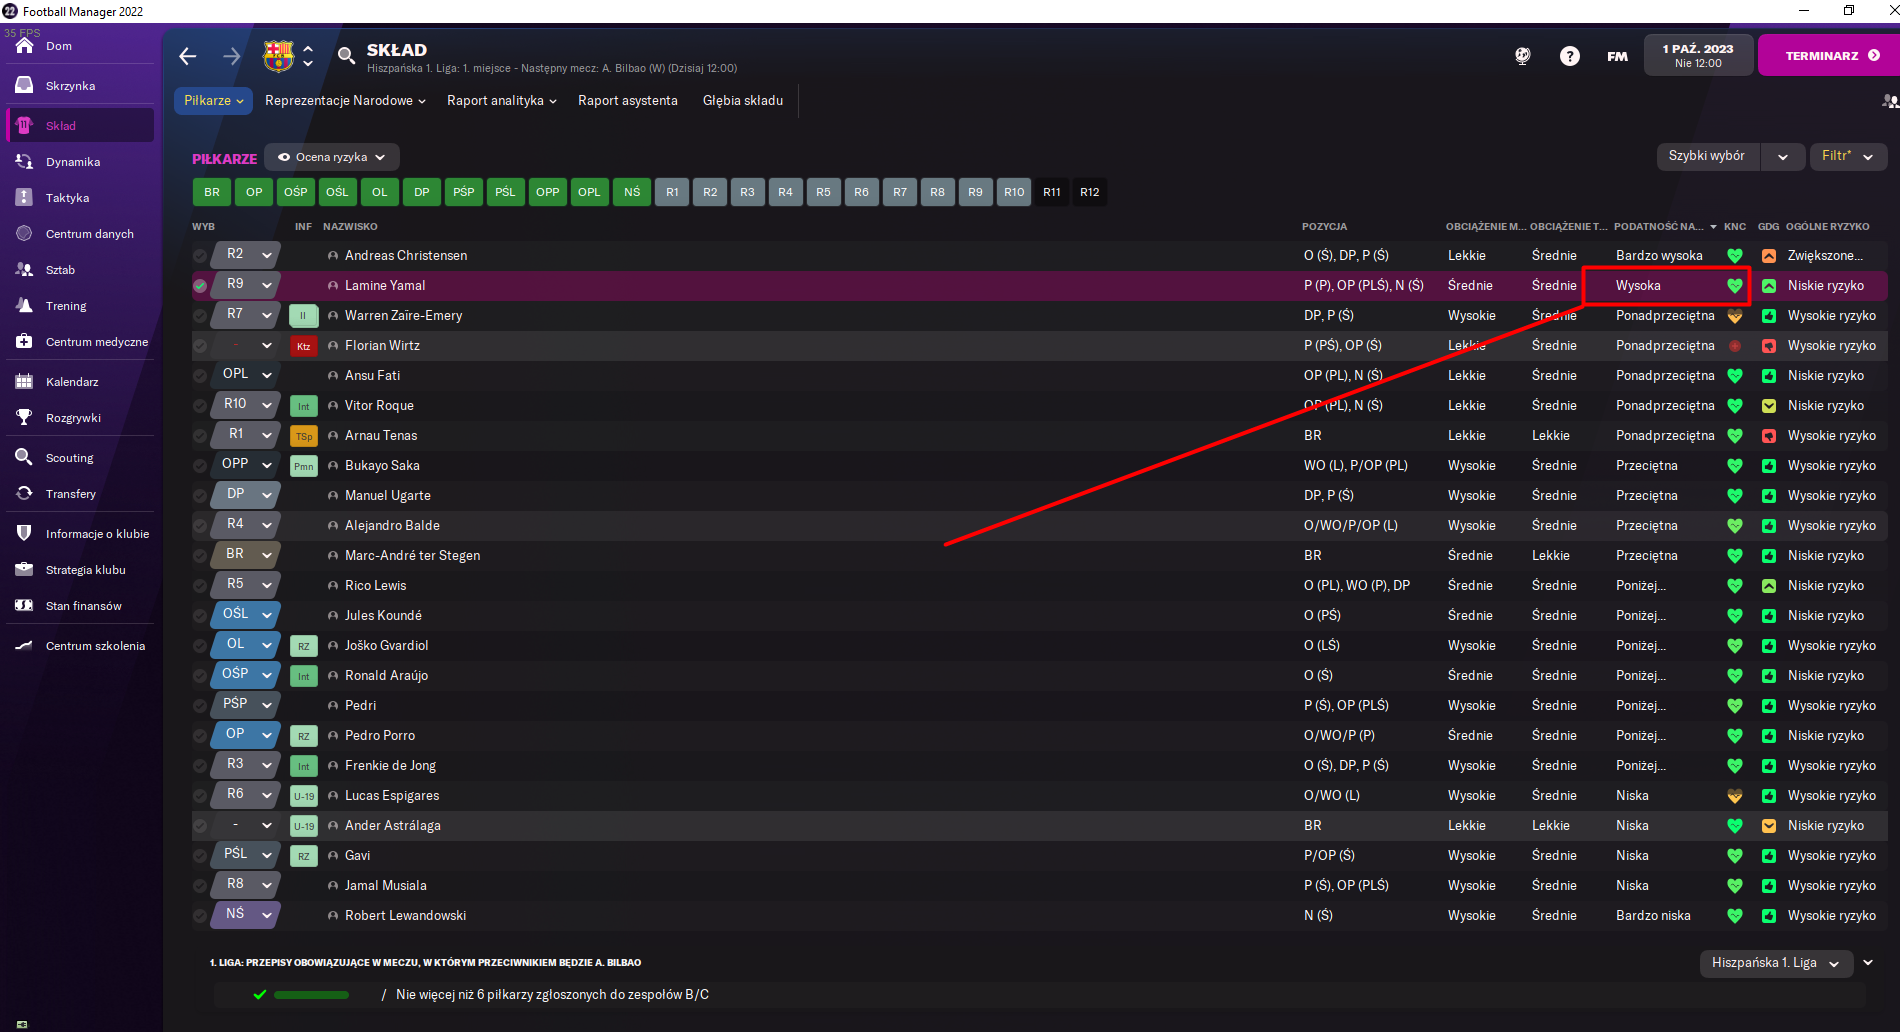Open player Florian Wirtz profile link
The height and width of the screenshot is (1032, 1900).
pyautogui.click(x=382, y=346)
